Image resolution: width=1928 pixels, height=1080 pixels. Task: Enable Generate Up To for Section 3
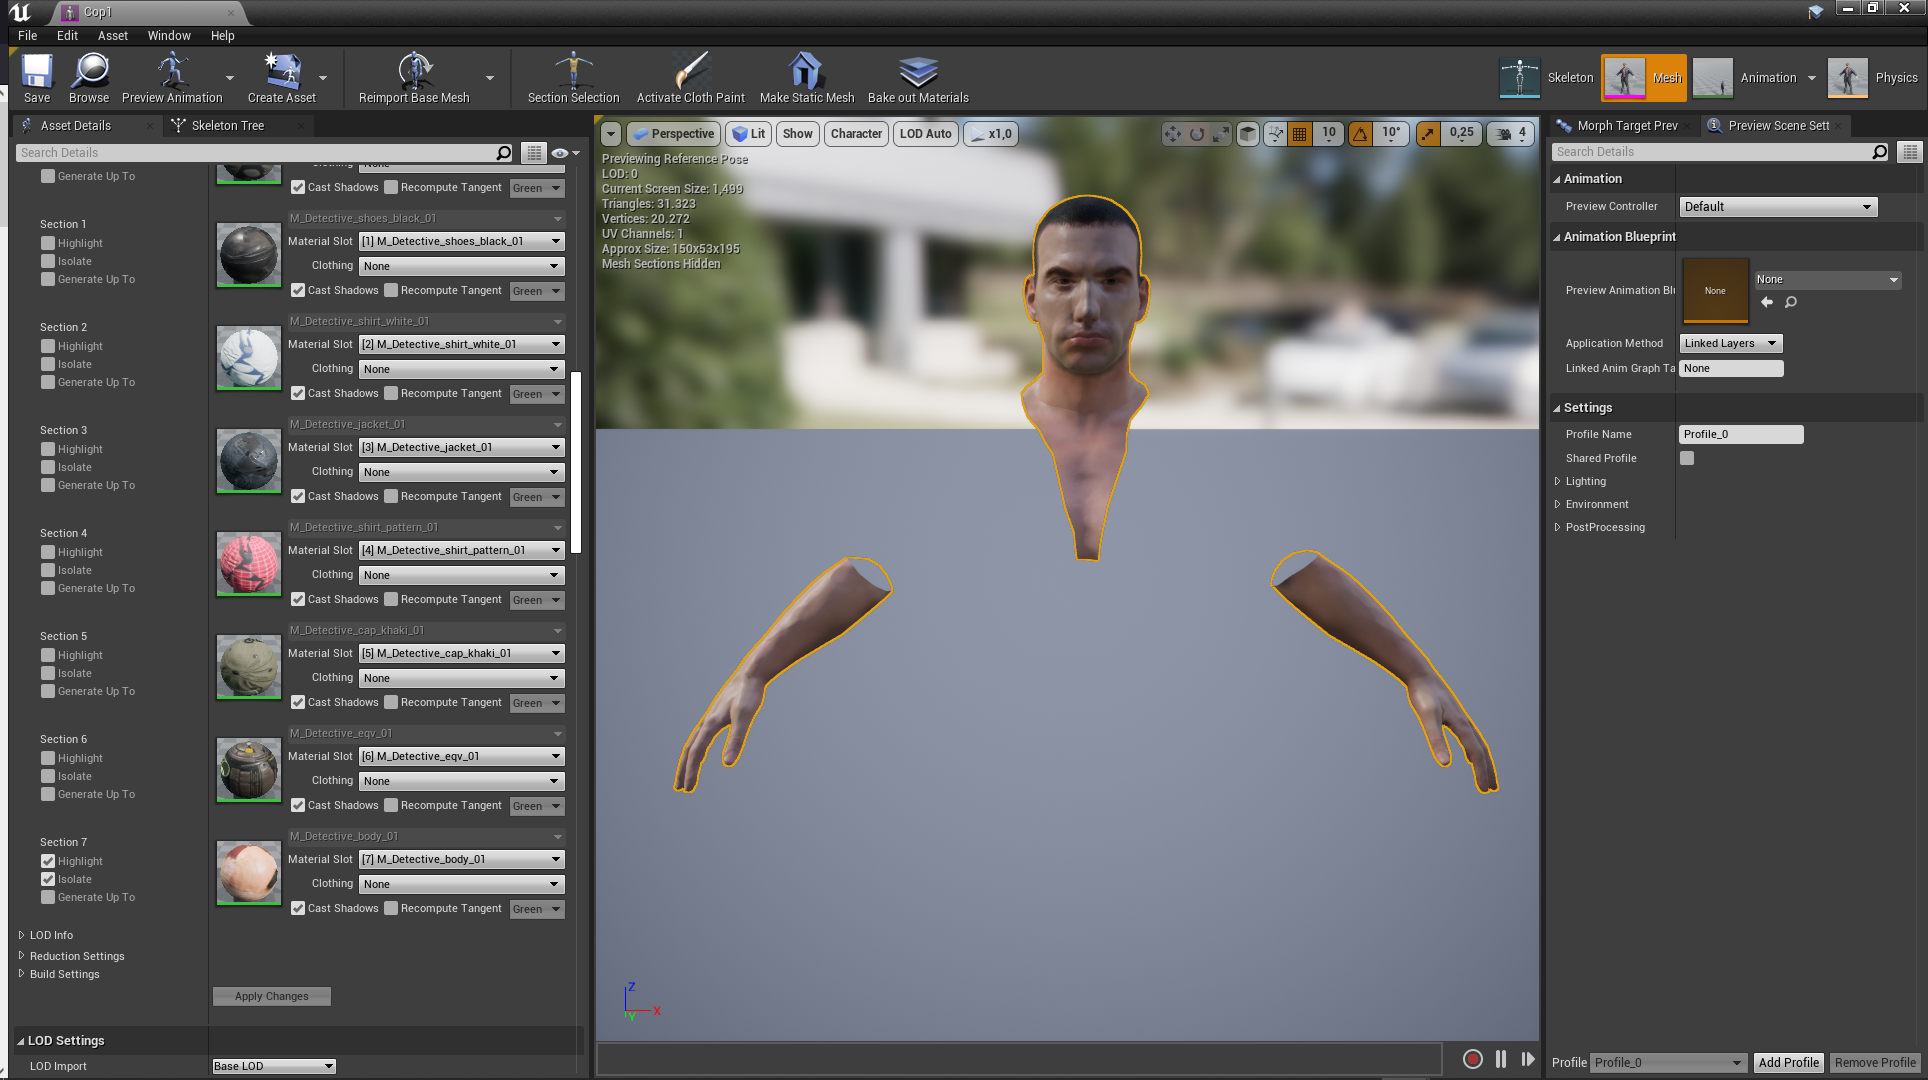pyautogui.click(x=48, y=485)
